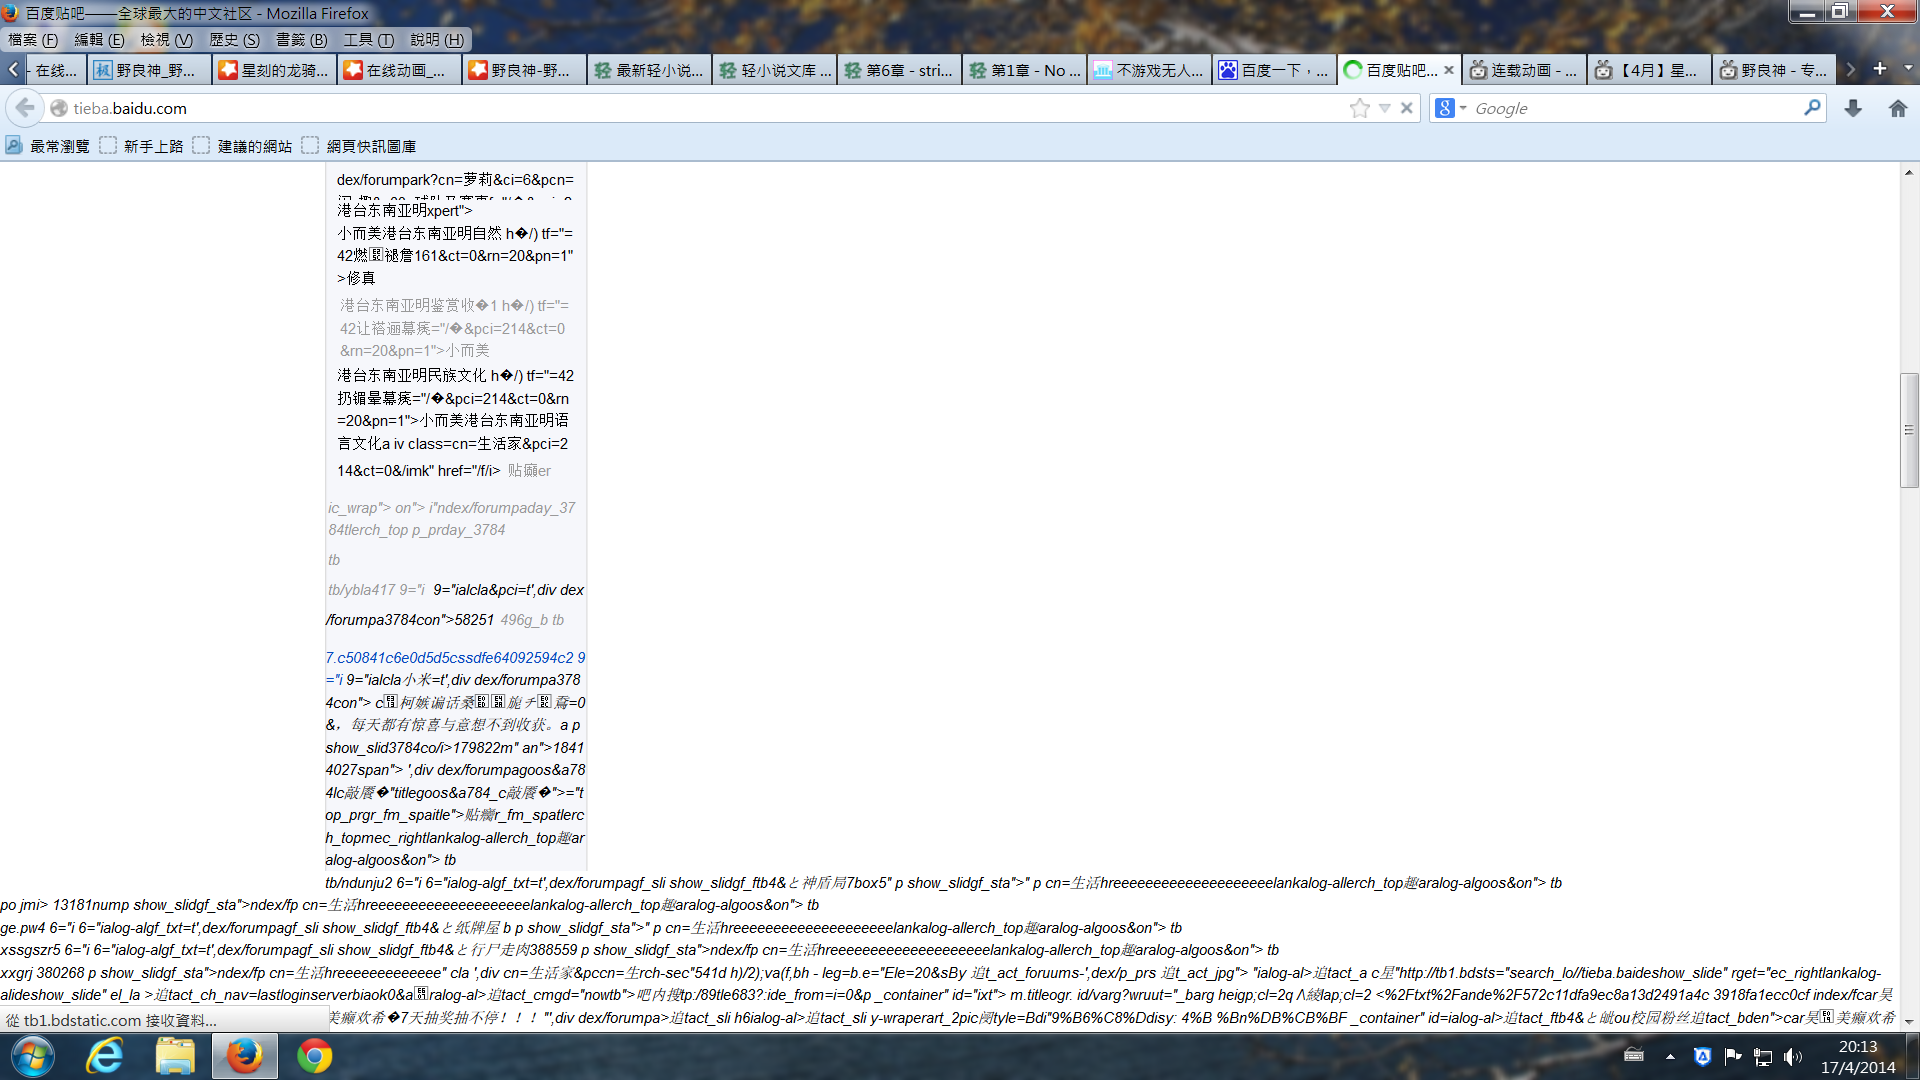Open the clock showing 20:13

[1858, 1056]
